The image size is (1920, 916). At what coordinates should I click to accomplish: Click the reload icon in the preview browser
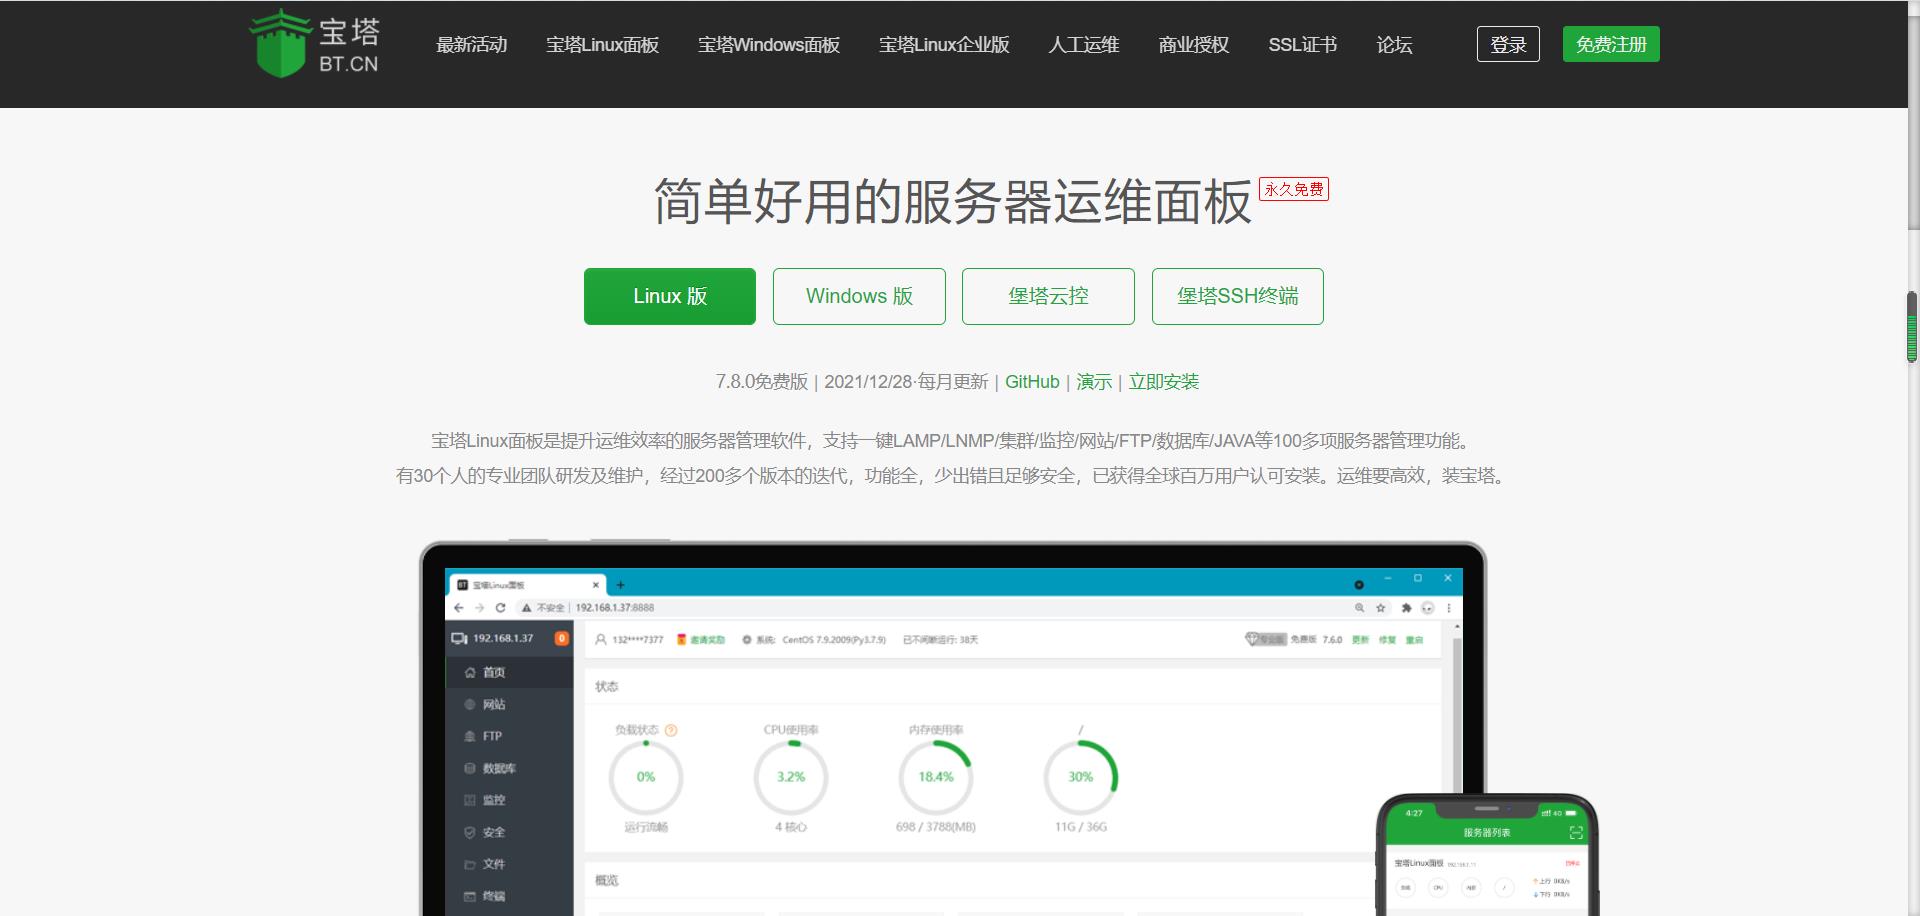[x=500, y=608]
